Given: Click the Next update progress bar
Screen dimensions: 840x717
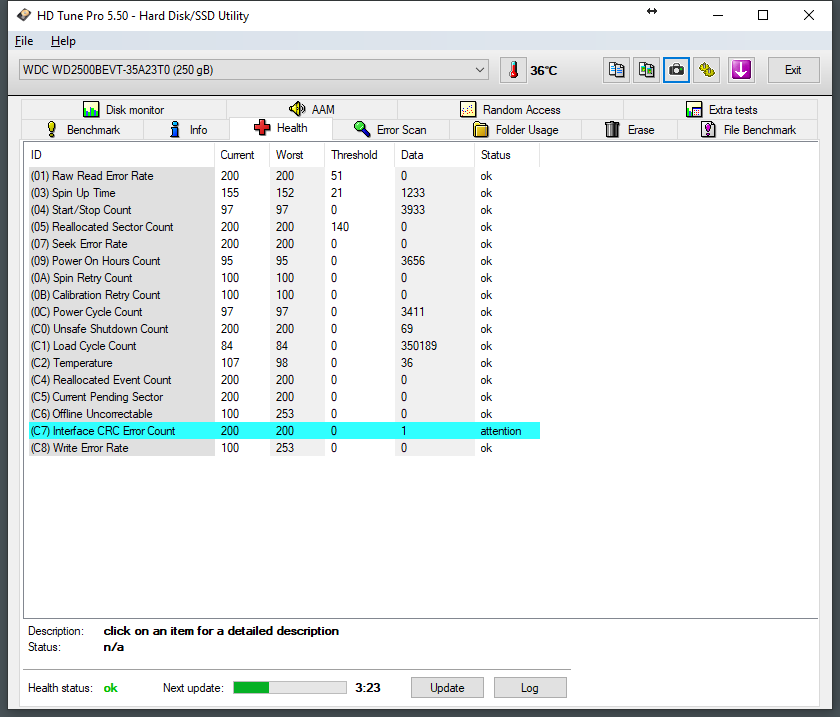Looking at the screenshot, I should point(290,688).
